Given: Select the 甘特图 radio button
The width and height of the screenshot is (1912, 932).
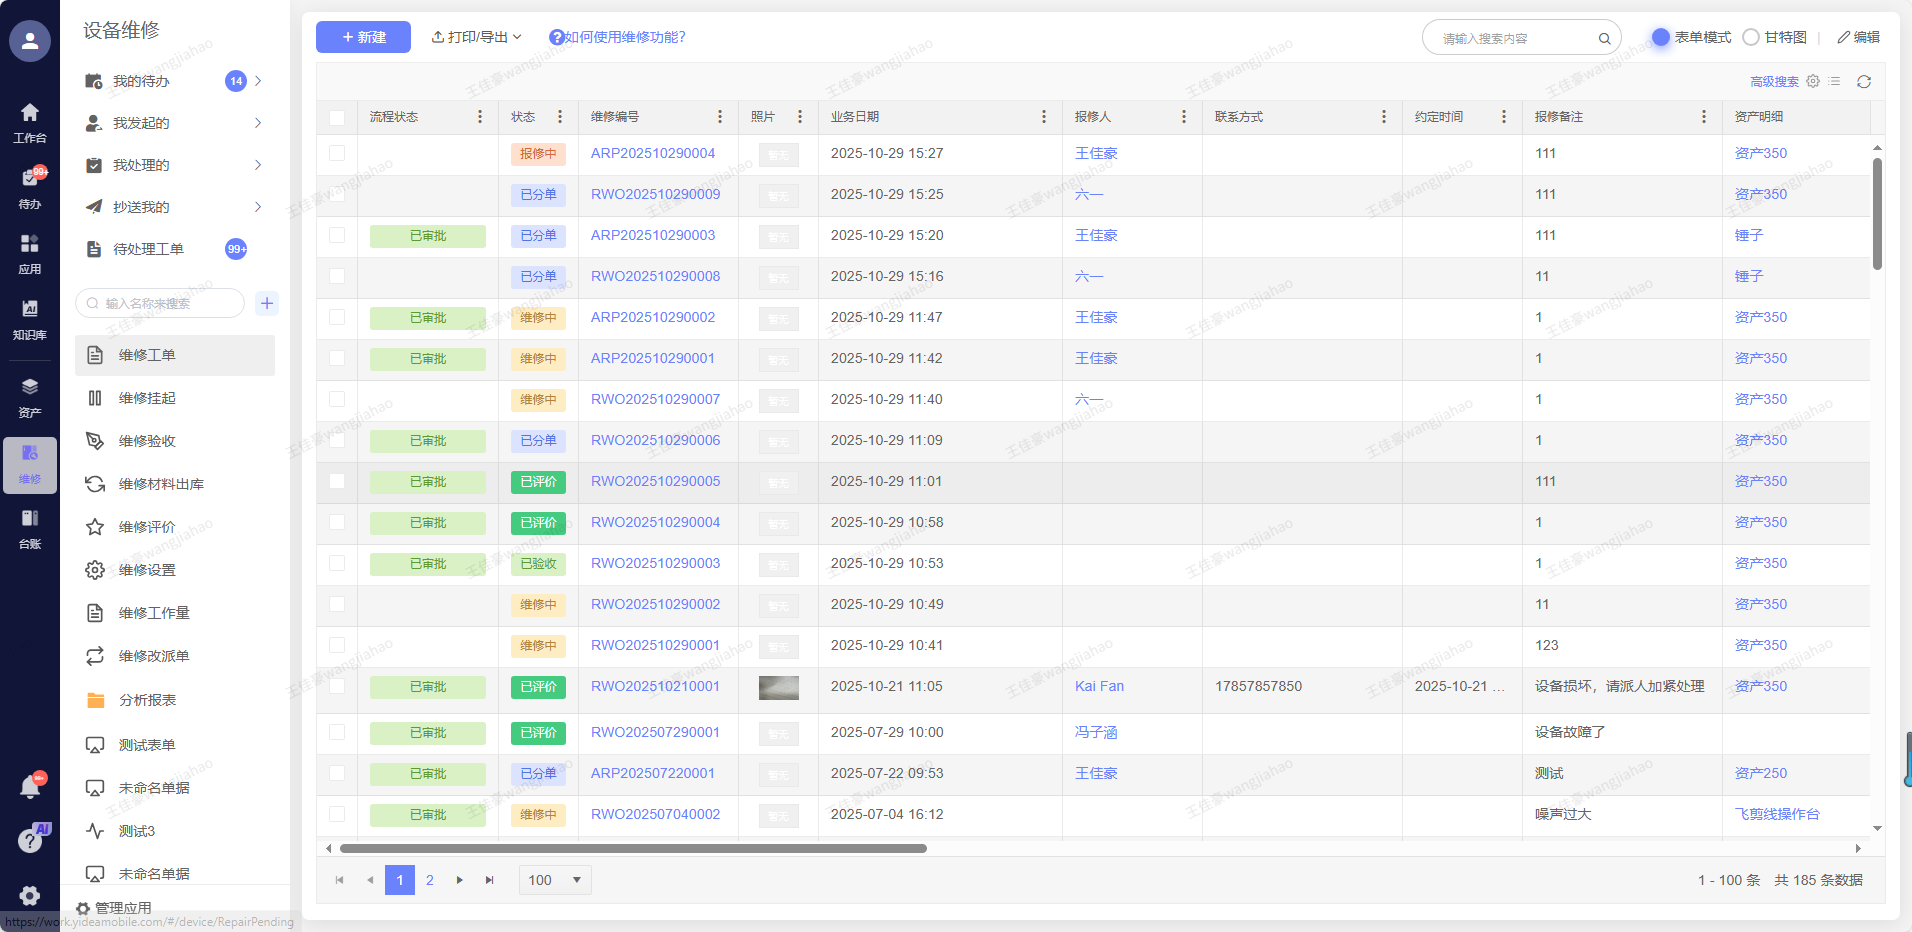Looking at the screenshot, I should click(x=1751, y=37).
